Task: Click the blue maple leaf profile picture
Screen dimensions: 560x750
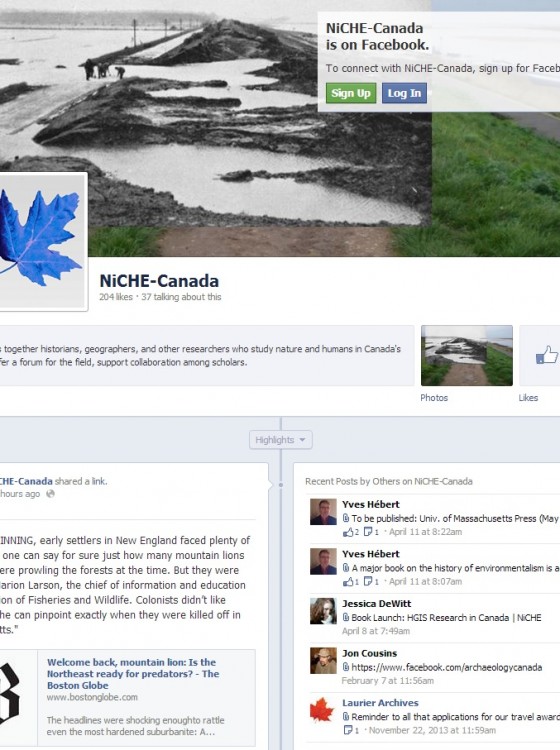Action: 43,242
